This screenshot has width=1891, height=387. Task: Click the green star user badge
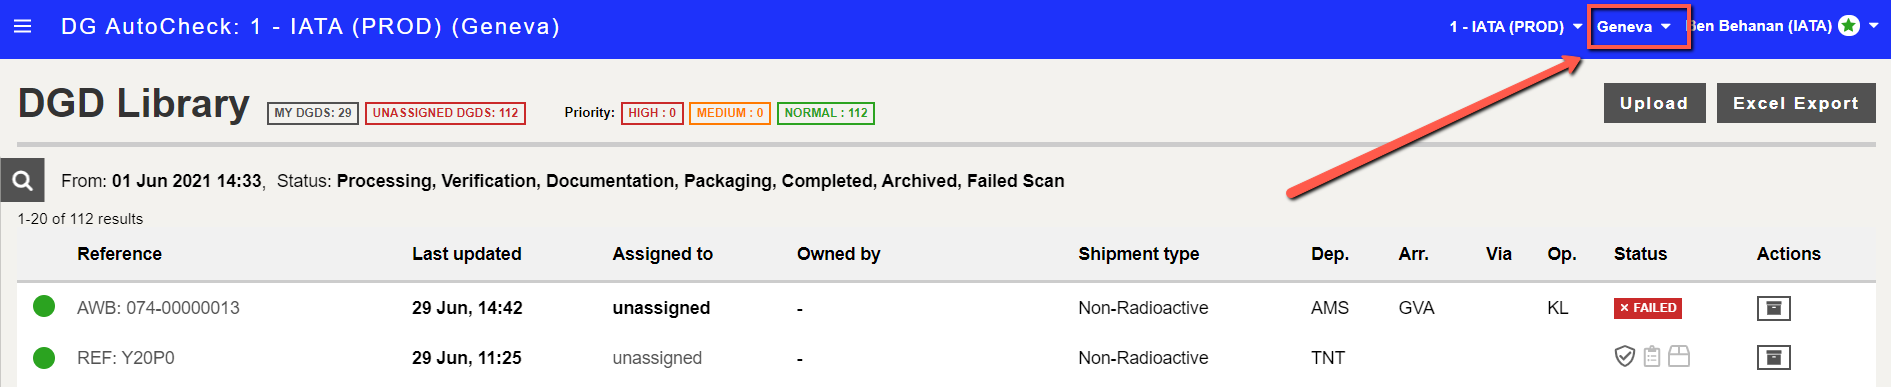point(1849,26)
